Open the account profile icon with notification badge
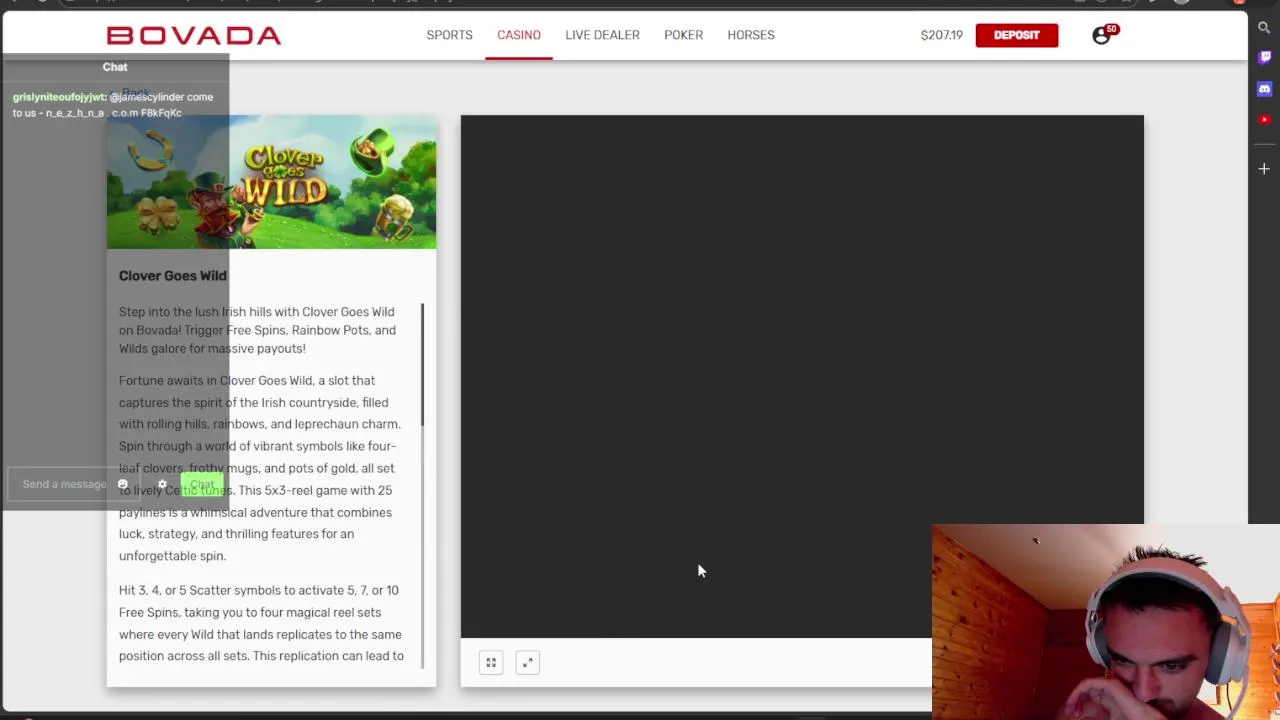1280x720 pixels. pos(1103,35)
